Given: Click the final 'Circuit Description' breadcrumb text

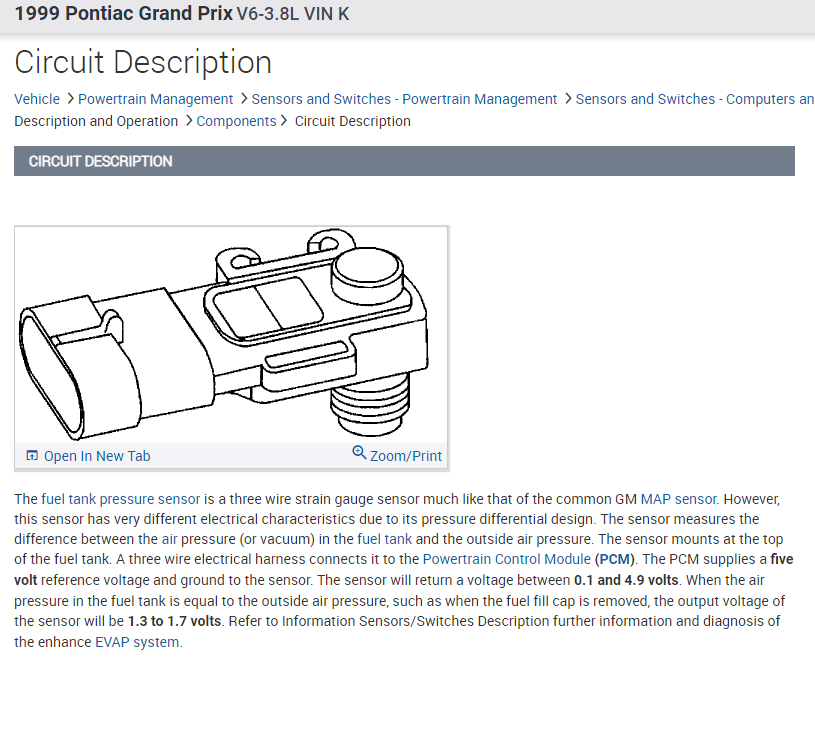Looking at the screenshot, I should click(352, 121).
